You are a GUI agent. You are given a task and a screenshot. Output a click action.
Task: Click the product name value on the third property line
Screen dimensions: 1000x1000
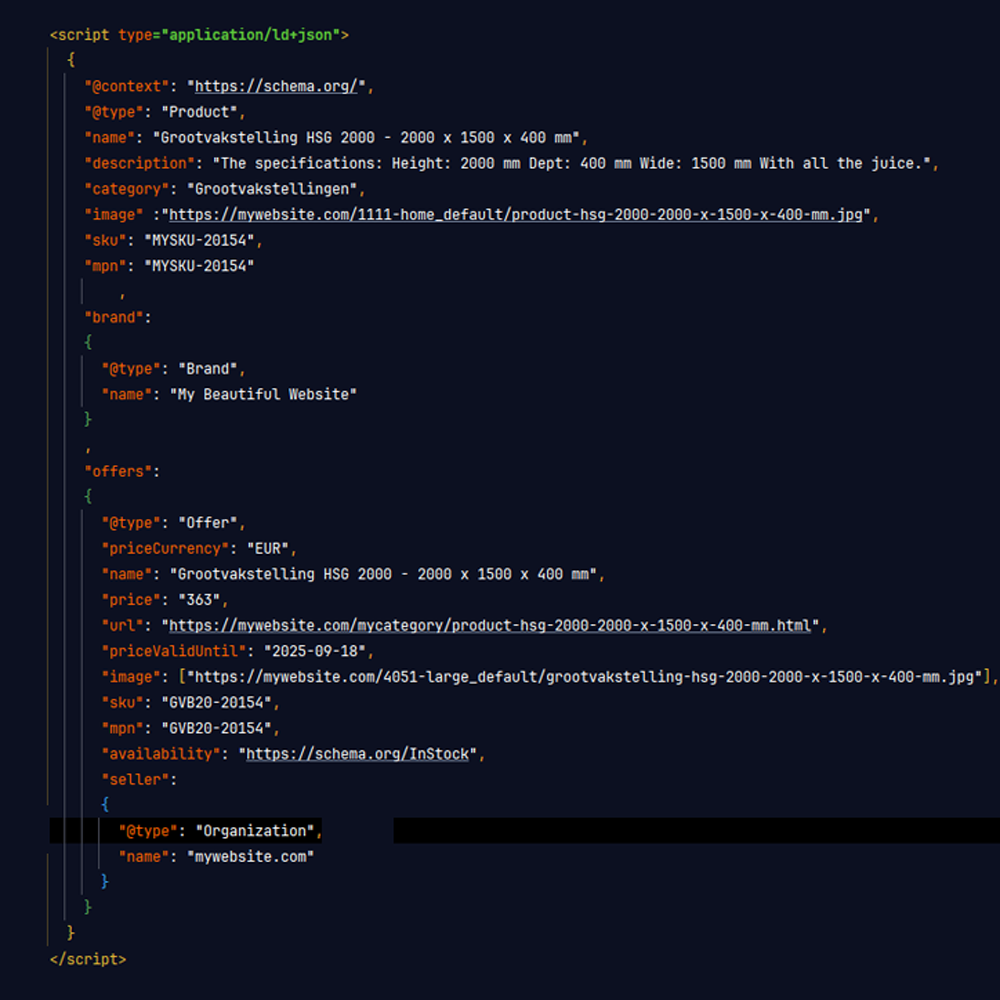pos(365,138)
